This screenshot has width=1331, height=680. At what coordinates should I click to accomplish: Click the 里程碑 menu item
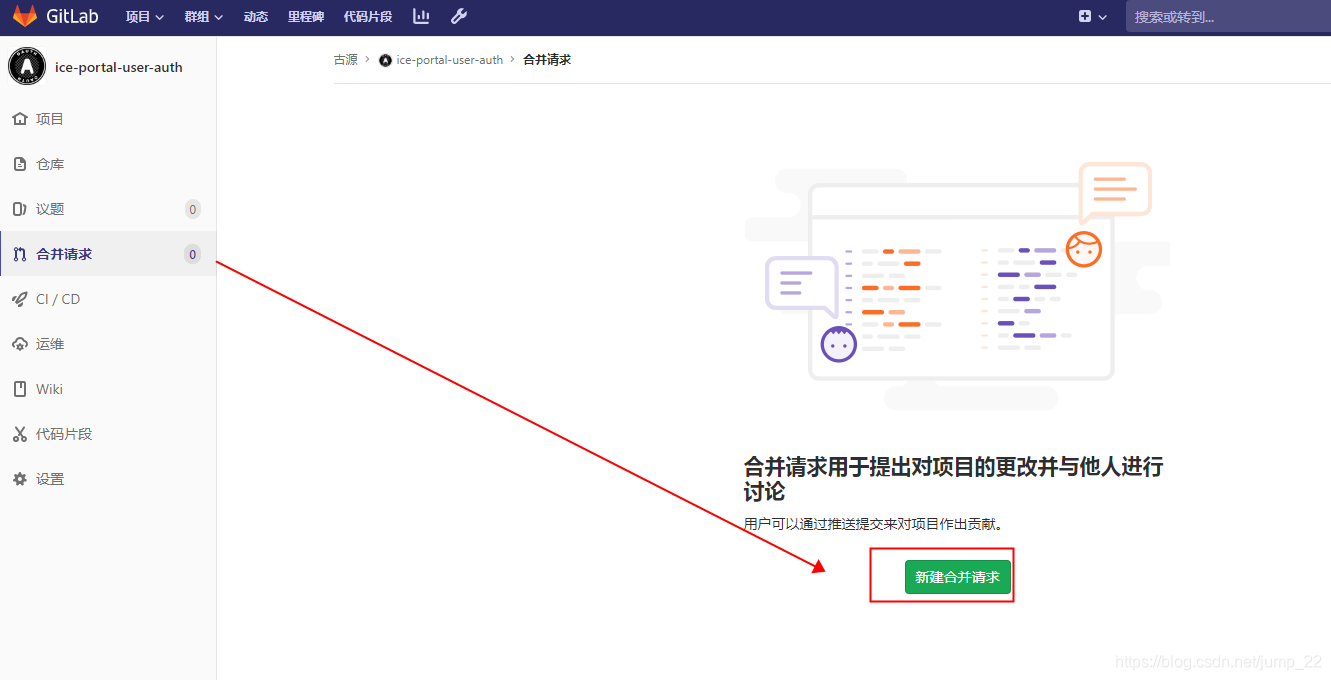(x=305, y=16)
